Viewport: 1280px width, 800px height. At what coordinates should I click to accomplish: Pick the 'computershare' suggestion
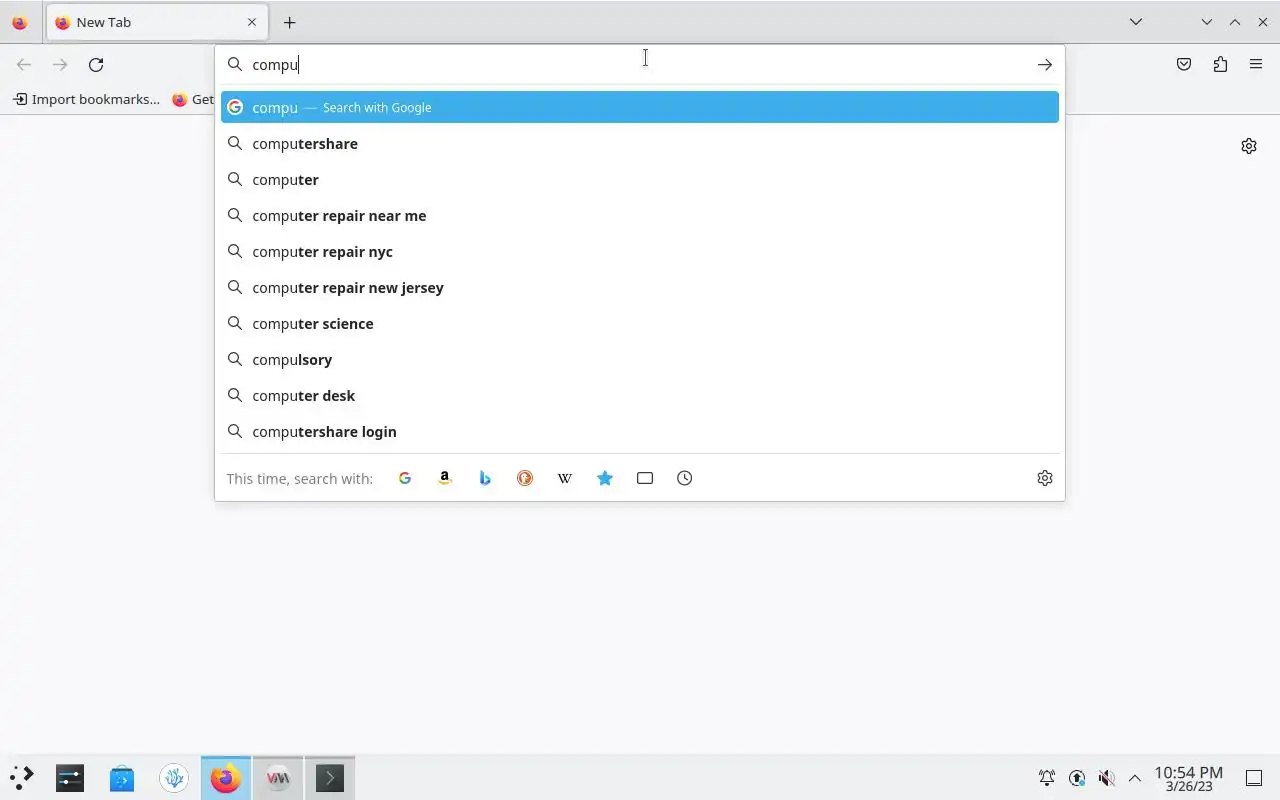(x=640, y=144)
